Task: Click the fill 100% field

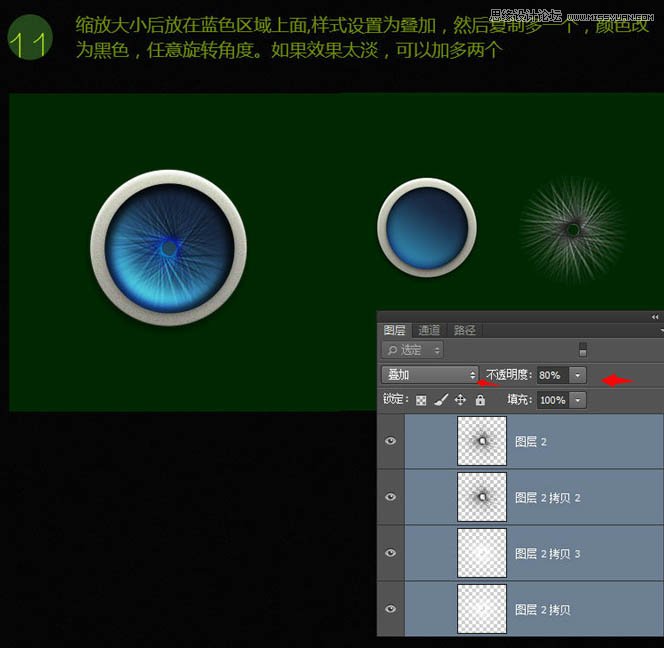Action: (x=553, y=400)
